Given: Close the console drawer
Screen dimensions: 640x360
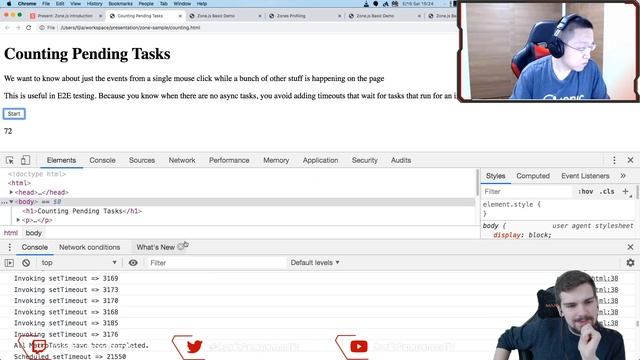Looking at the screenshot, I should pyautogui.click(x=630, y=247).
